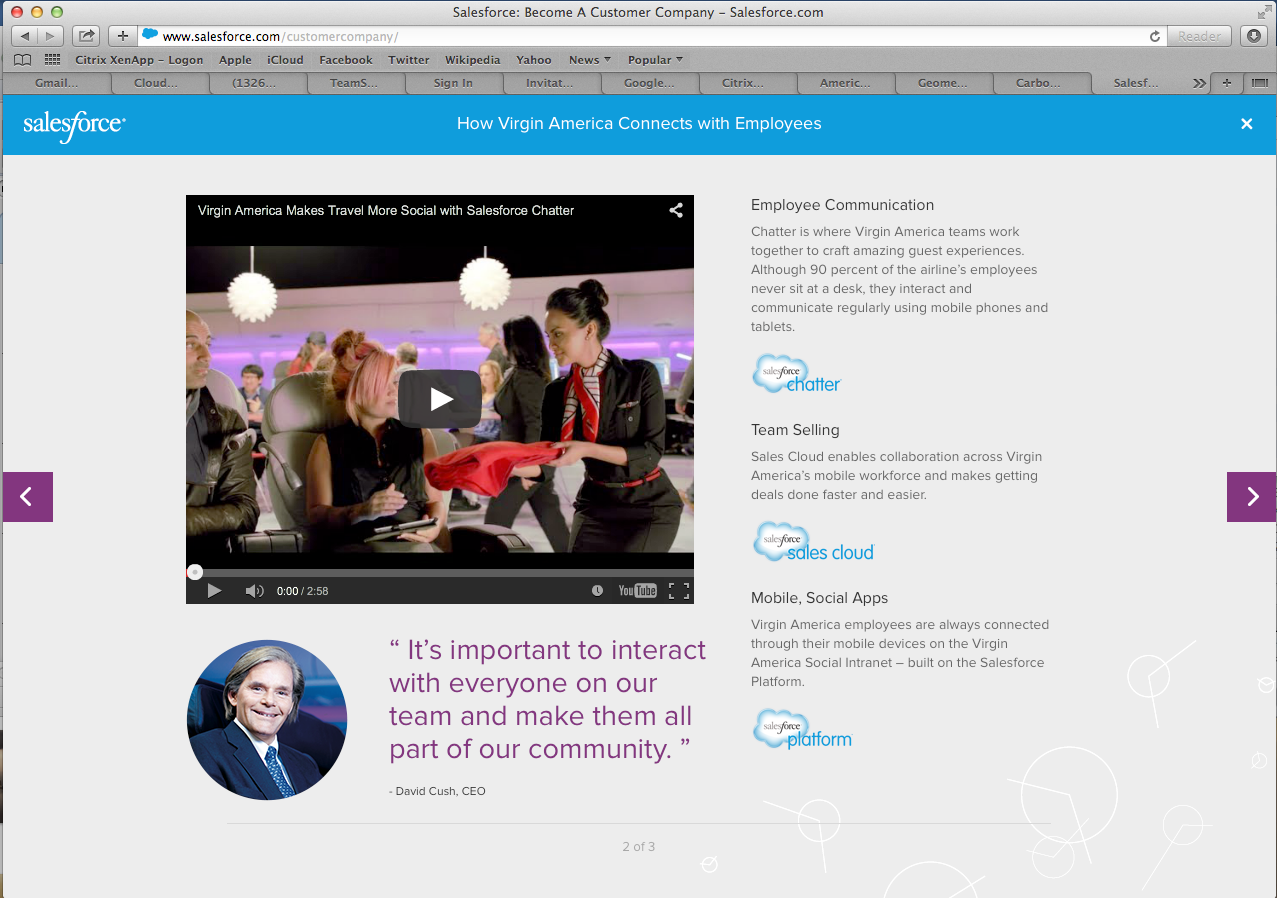1277x898 pixels.
Task: Go to previous slide with left arrow
Action: (x=27, y=497)
